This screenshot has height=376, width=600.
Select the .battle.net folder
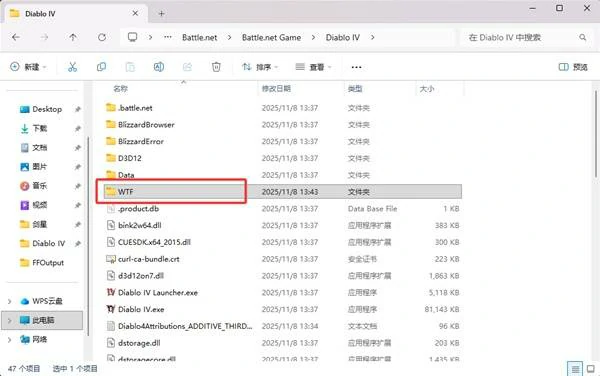click(x=283, y=108)
